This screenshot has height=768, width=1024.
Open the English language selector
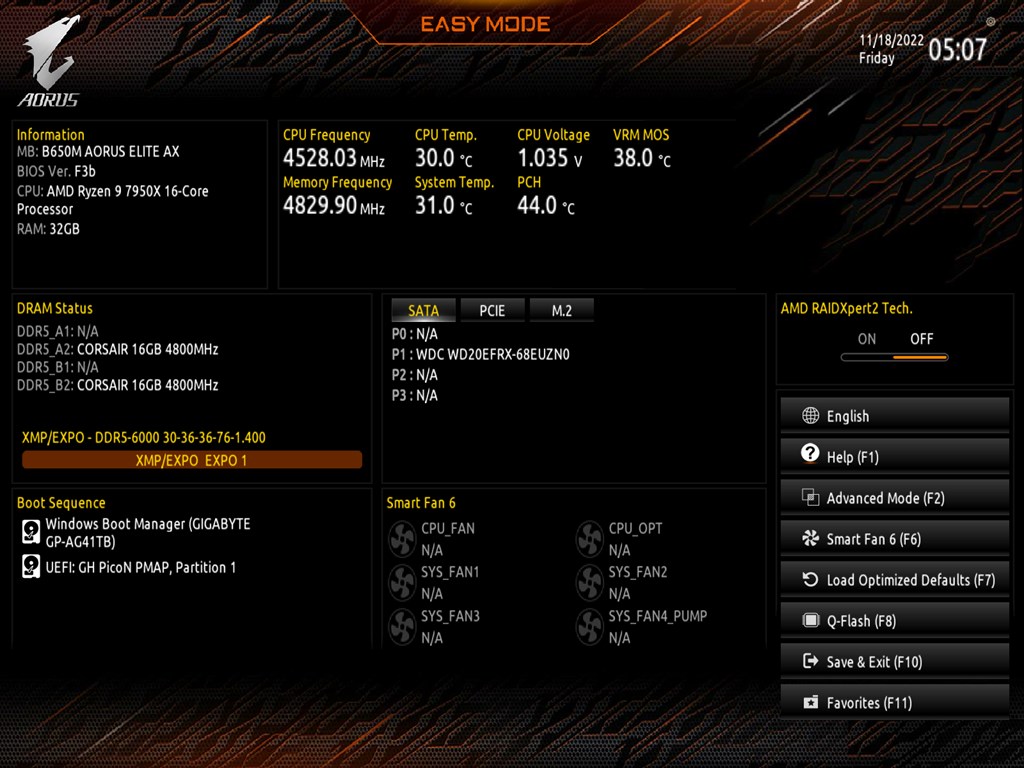pyautogui.click(x=895, y=416)
